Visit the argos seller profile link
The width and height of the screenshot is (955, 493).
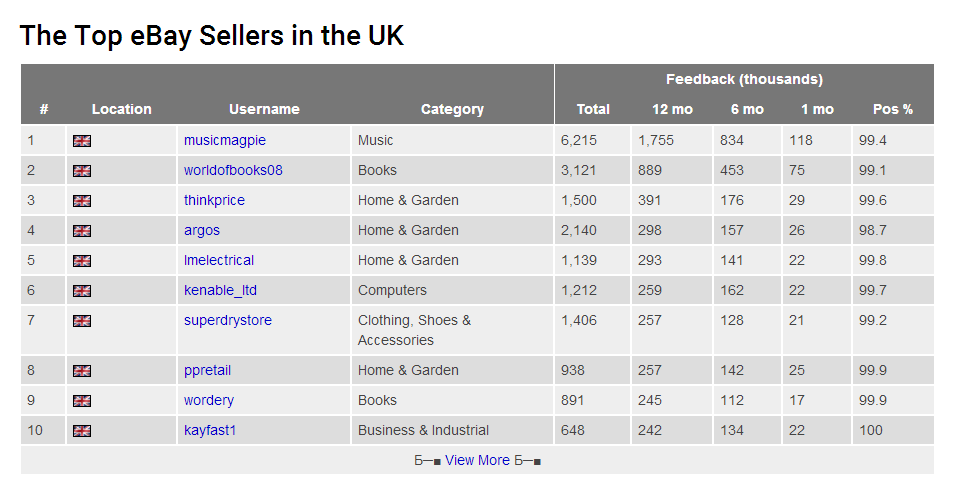pos(202,230)
